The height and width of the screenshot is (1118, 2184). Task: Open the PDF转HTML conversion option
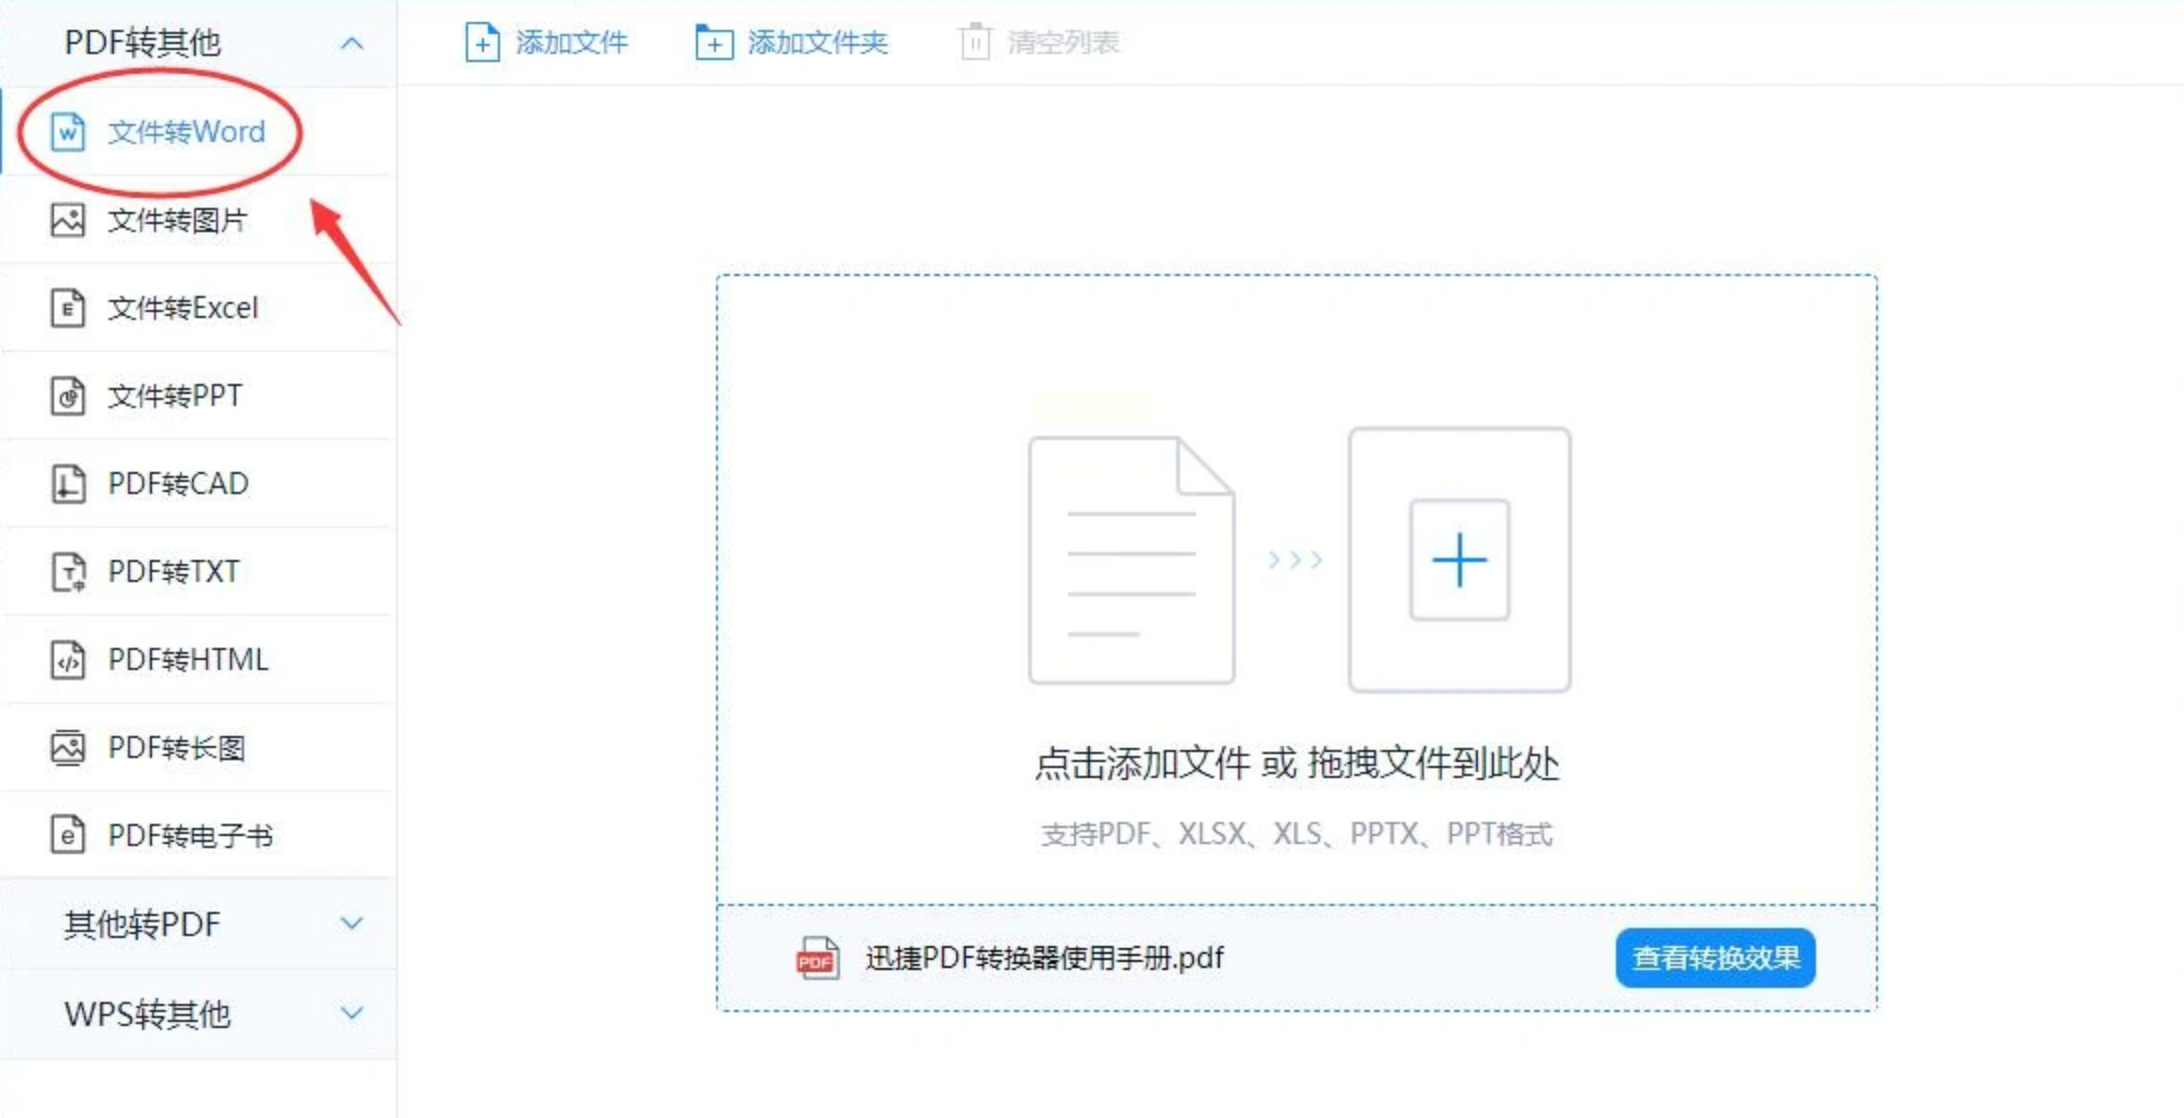pos(188,660)
